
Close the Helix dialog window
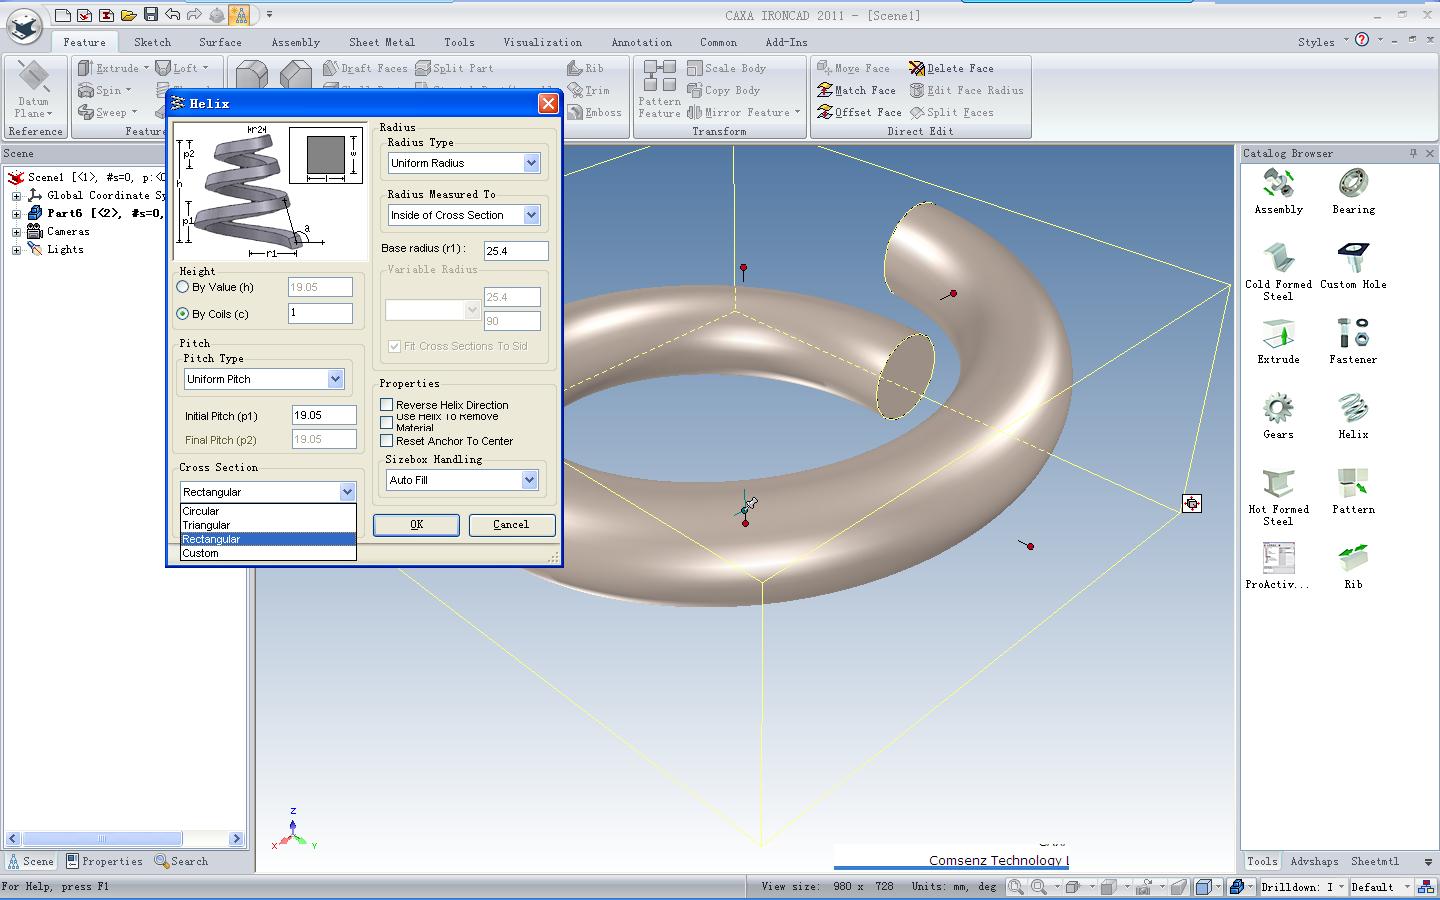[x=548, y=103]
